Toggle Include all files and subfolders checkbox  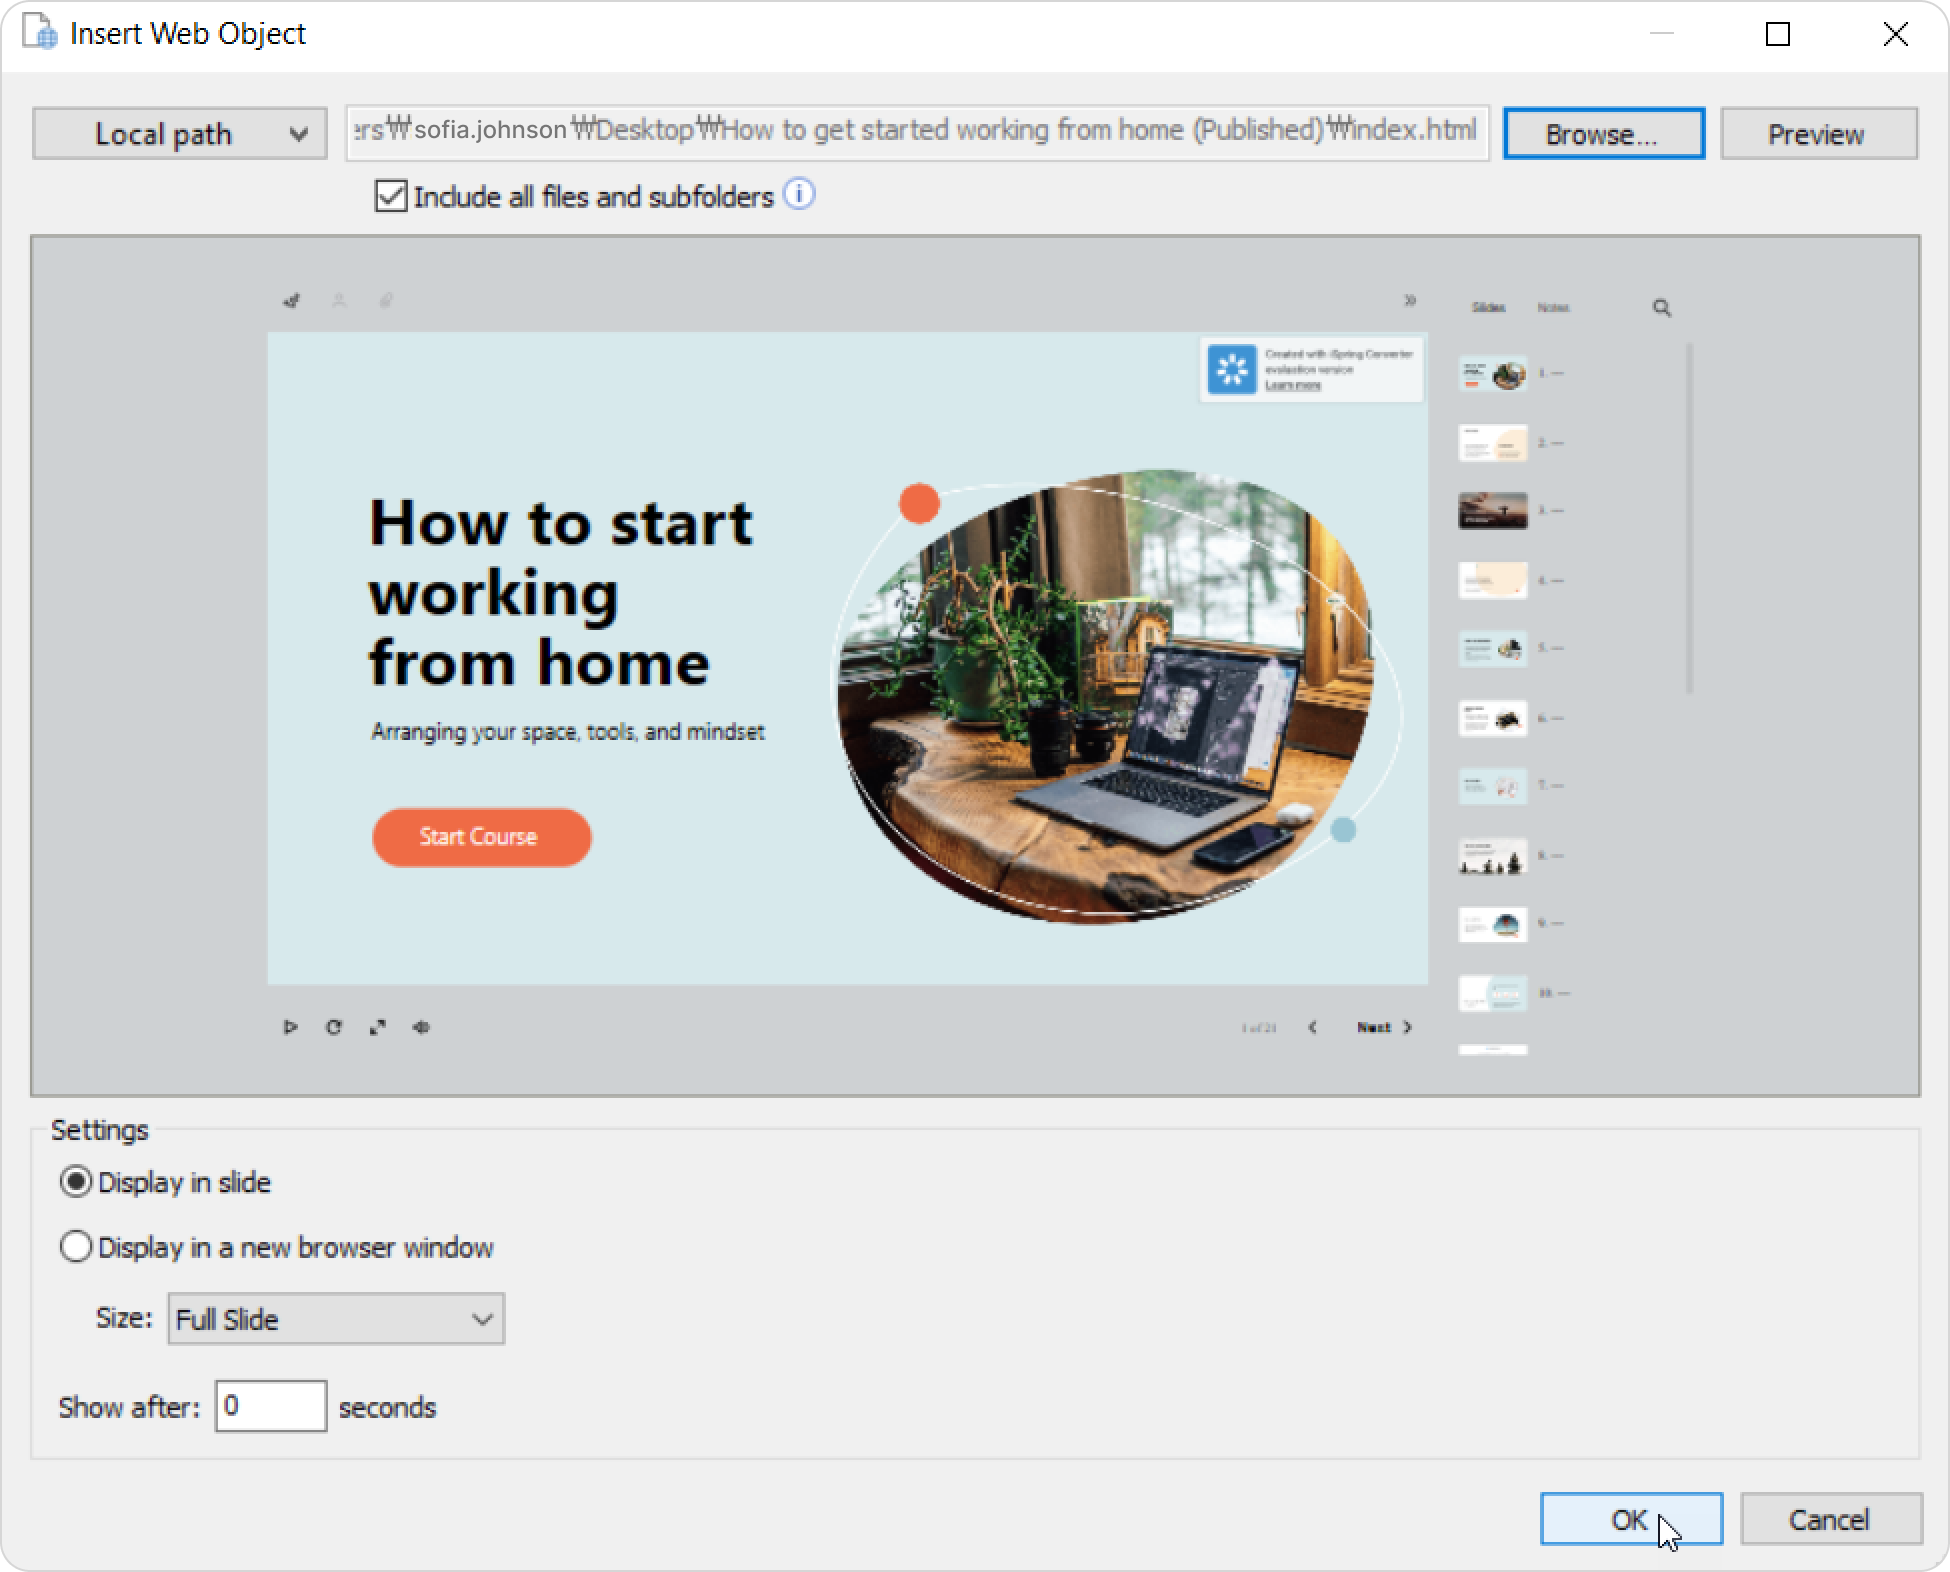click(391, 196)
